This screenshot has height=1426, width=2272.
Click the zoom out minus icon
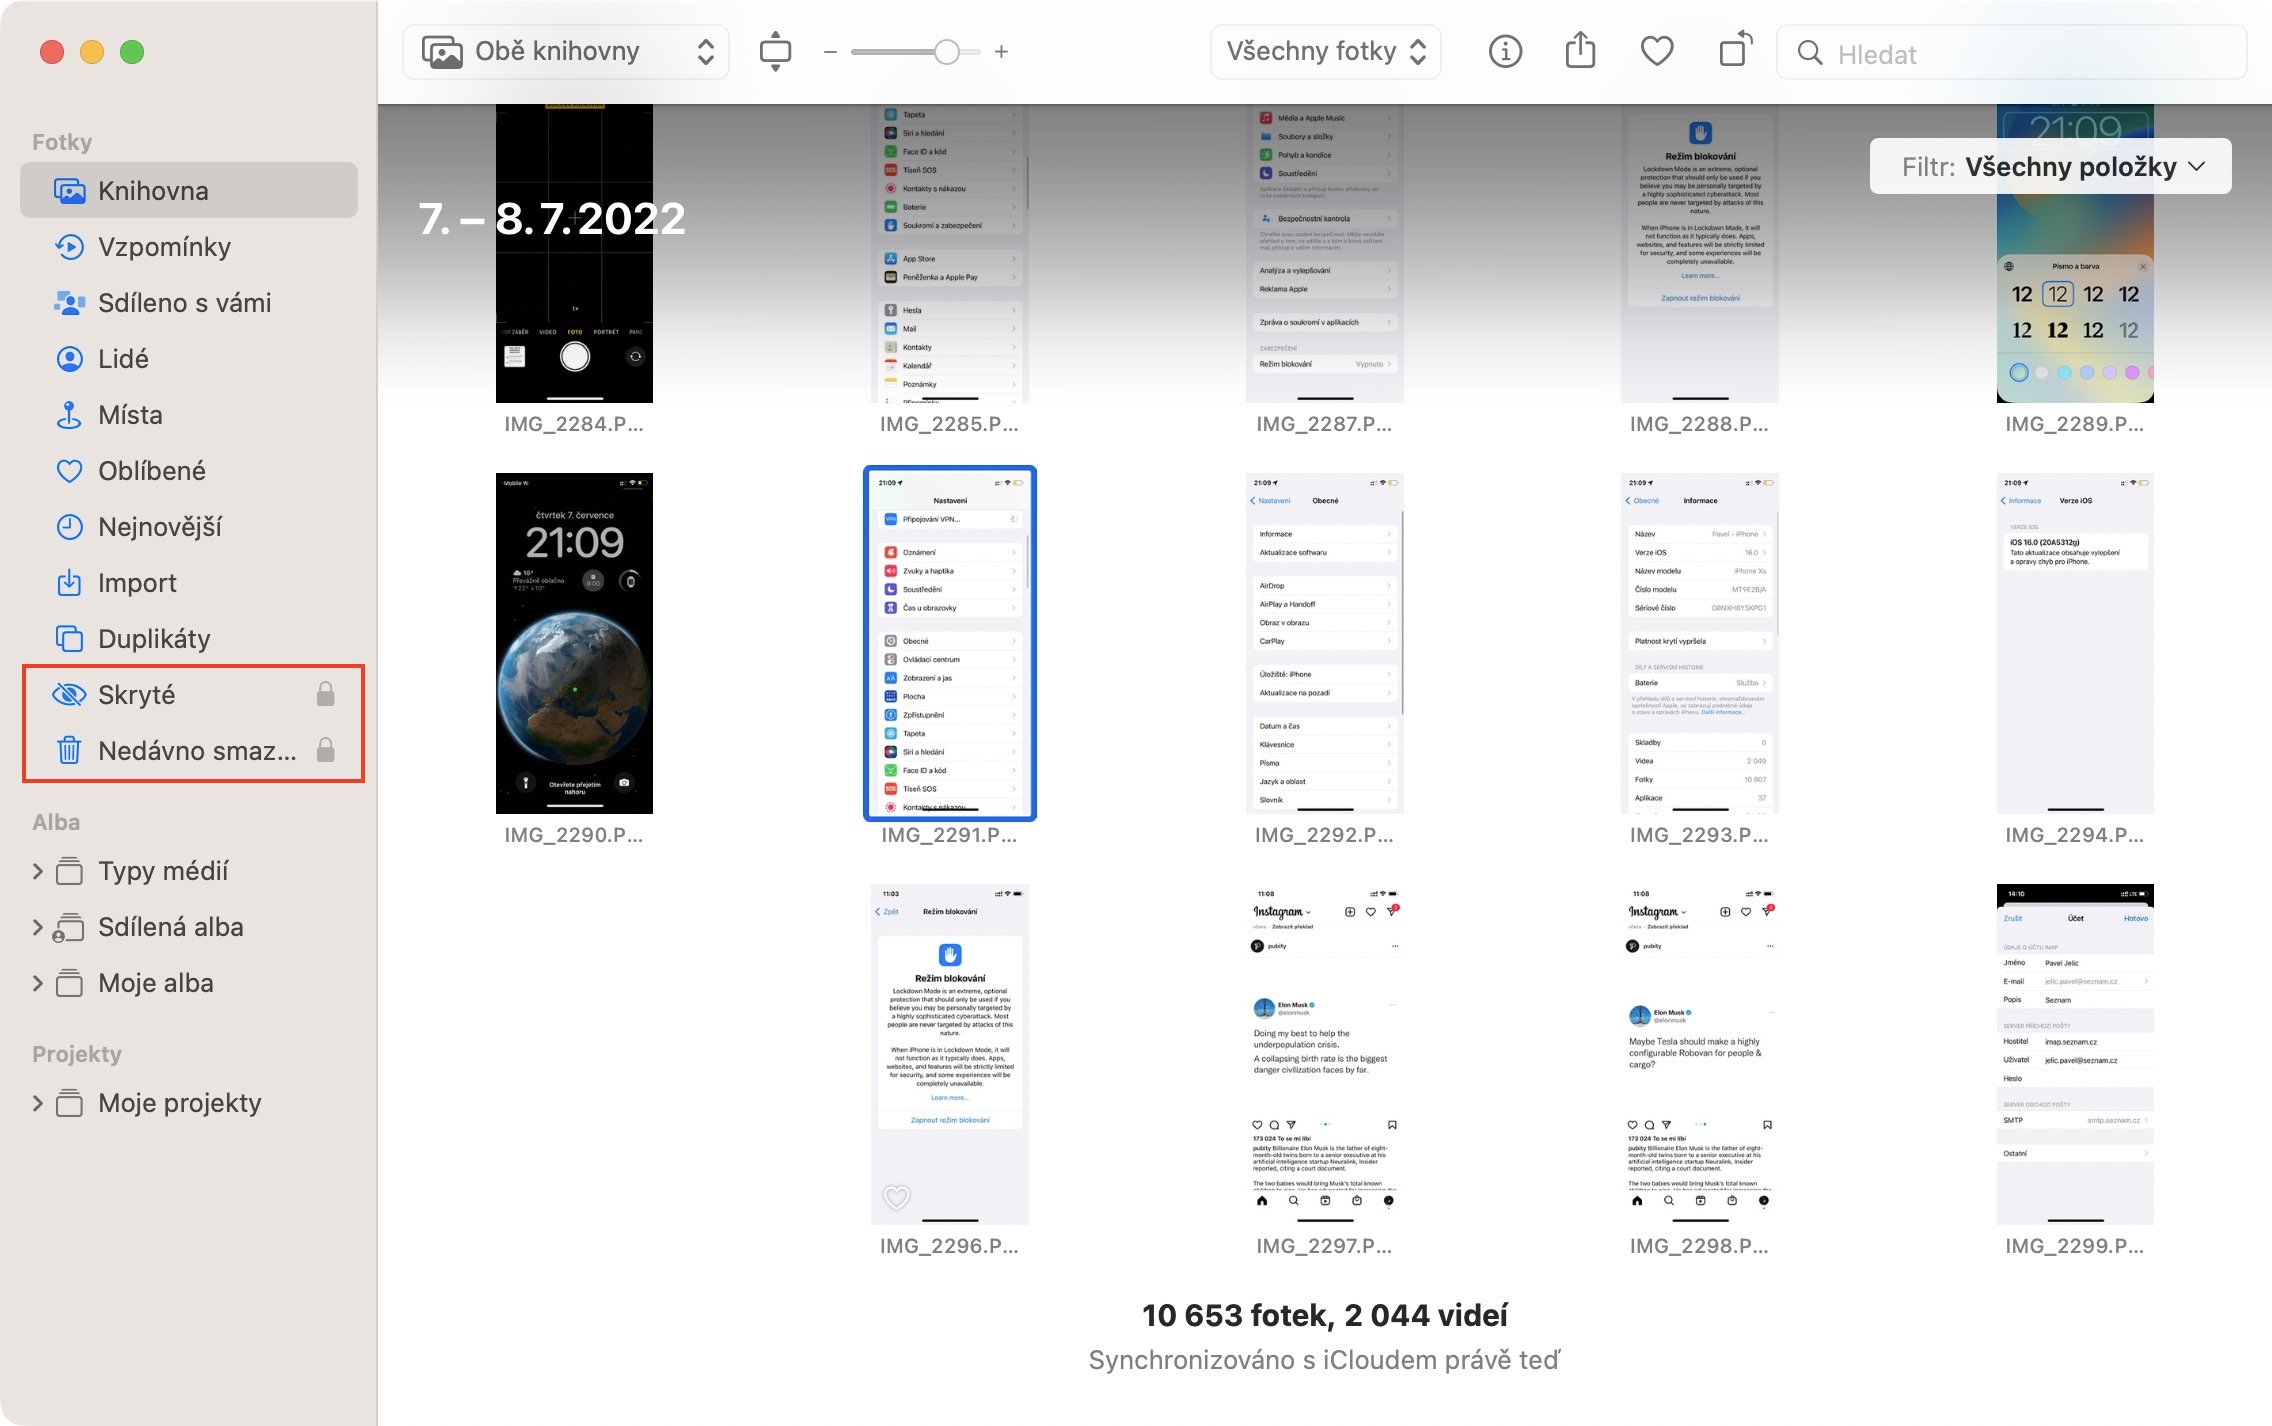(x=829, y=52)
